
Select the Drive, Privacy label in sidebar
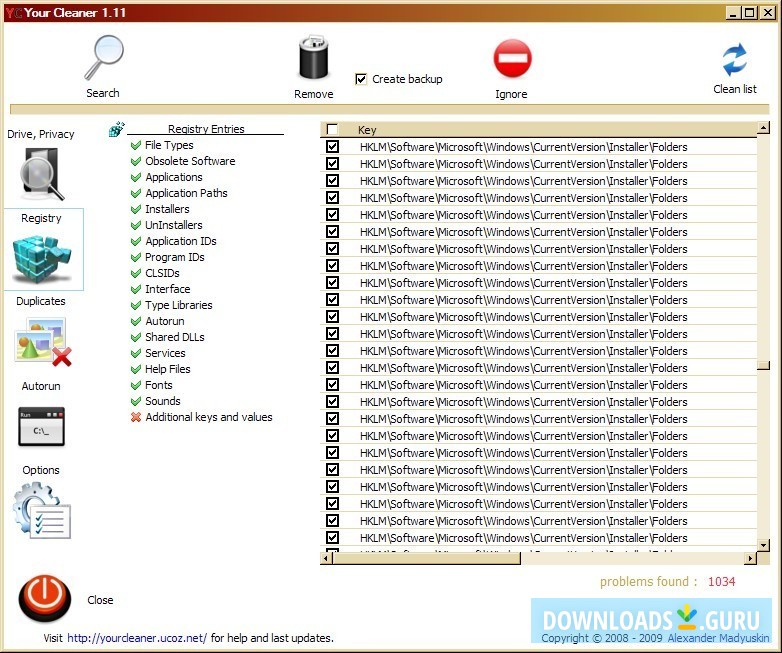(x=41, y=134)
